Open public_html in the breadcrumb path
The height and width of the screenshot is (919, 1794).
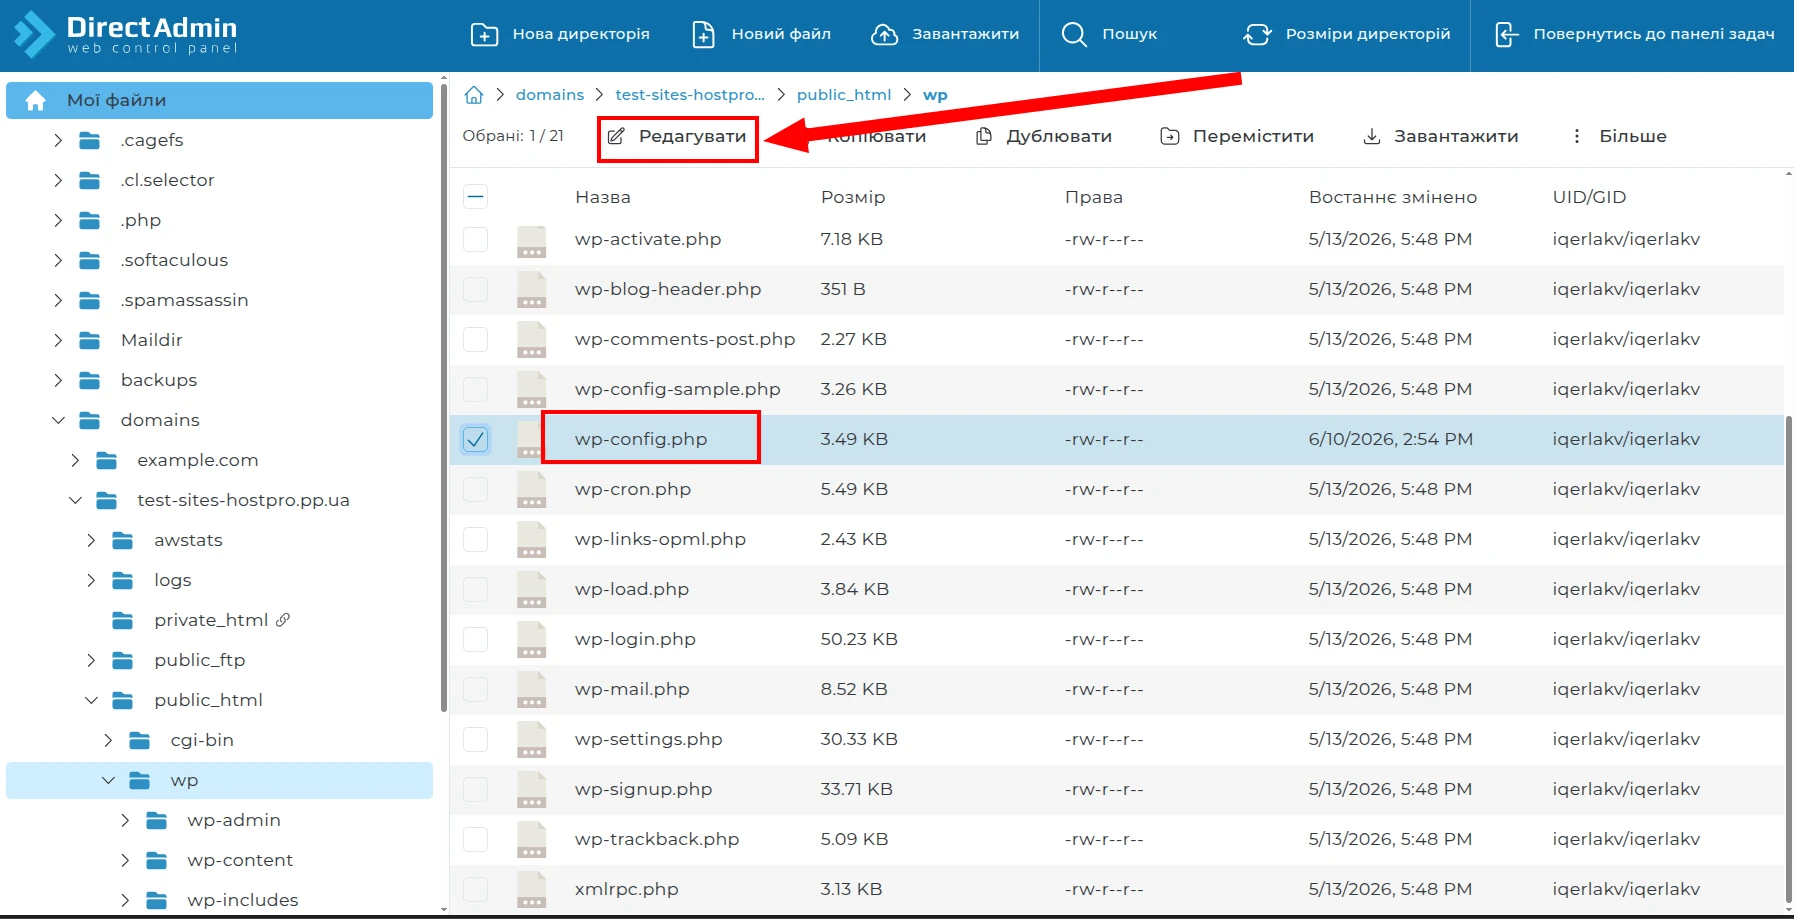pos(844,95)
